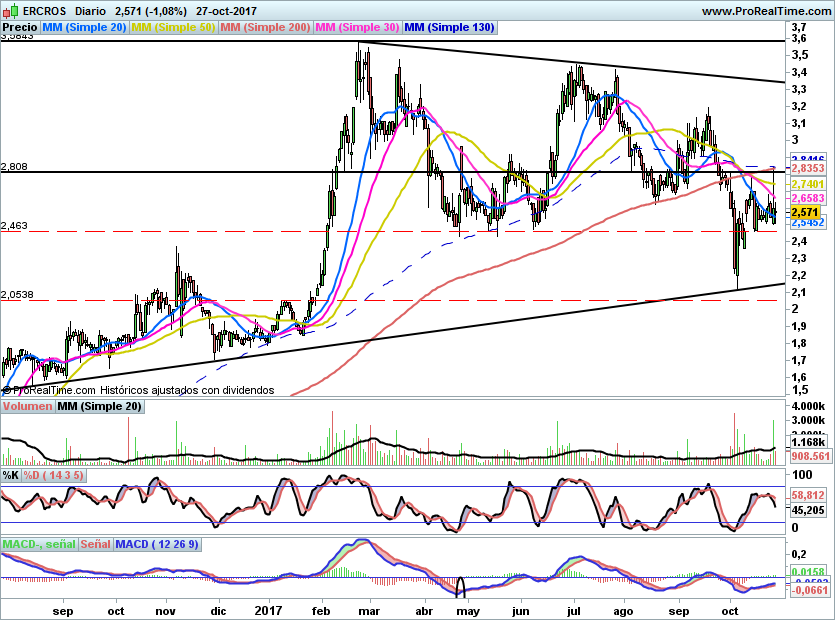
Task: Click the ProRealTime copyright icon on chart
Action: point(7,390)
